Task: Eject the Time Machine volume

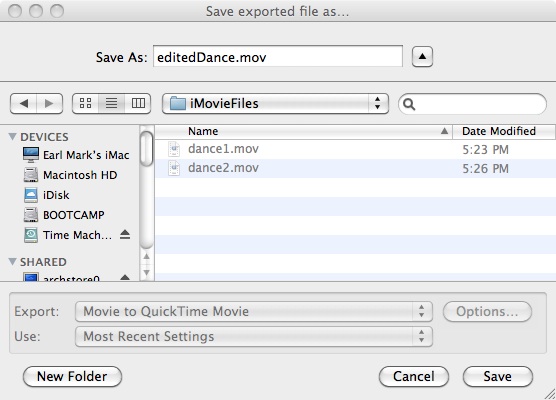Action: (x=125, y=234)
